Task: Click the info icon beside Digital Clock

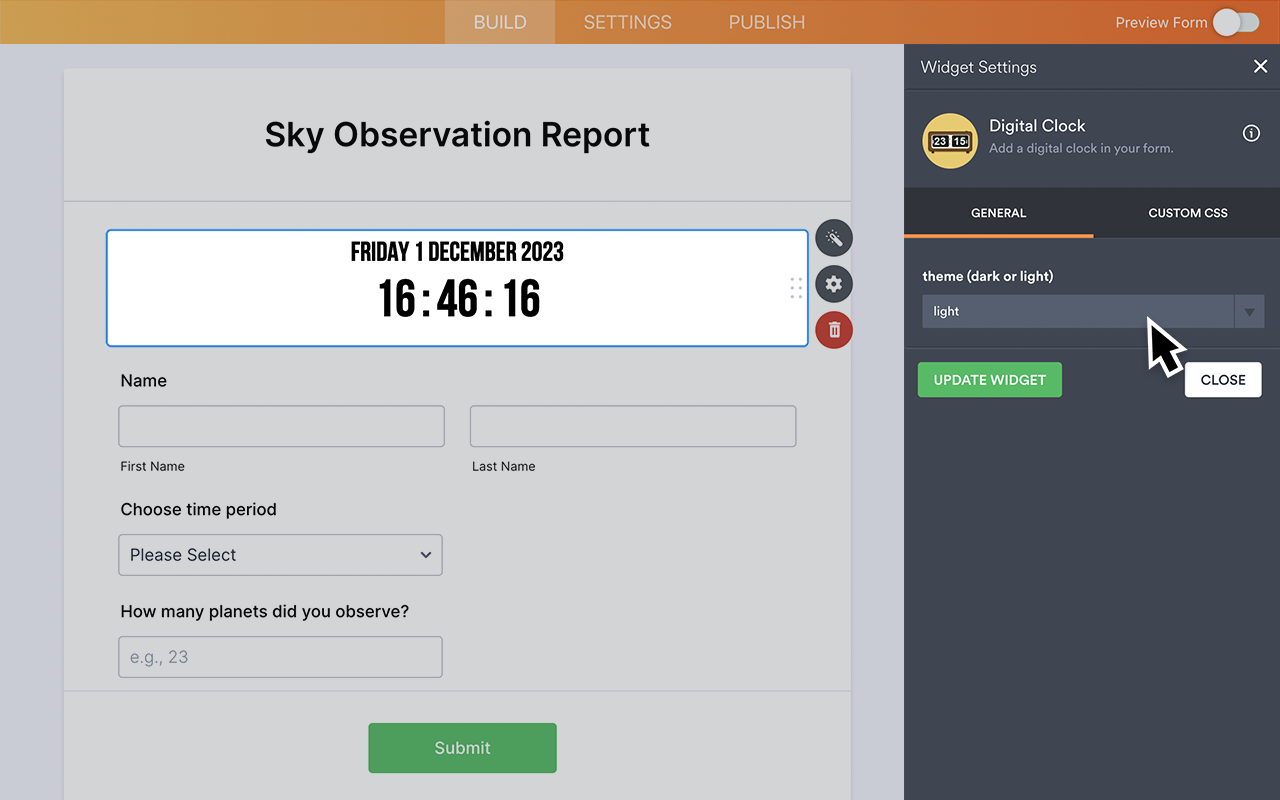Action: (x=1251, y=133)
